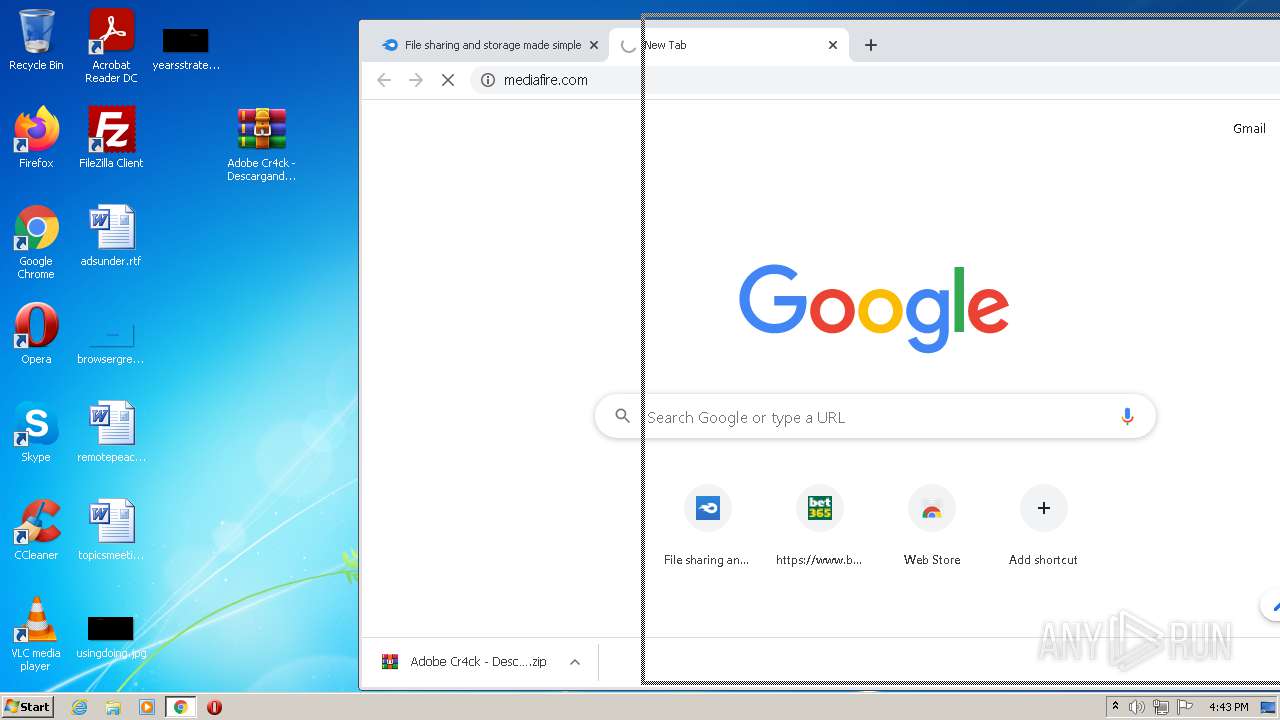Open the File sharing shortcut tile

coord(707,526)
